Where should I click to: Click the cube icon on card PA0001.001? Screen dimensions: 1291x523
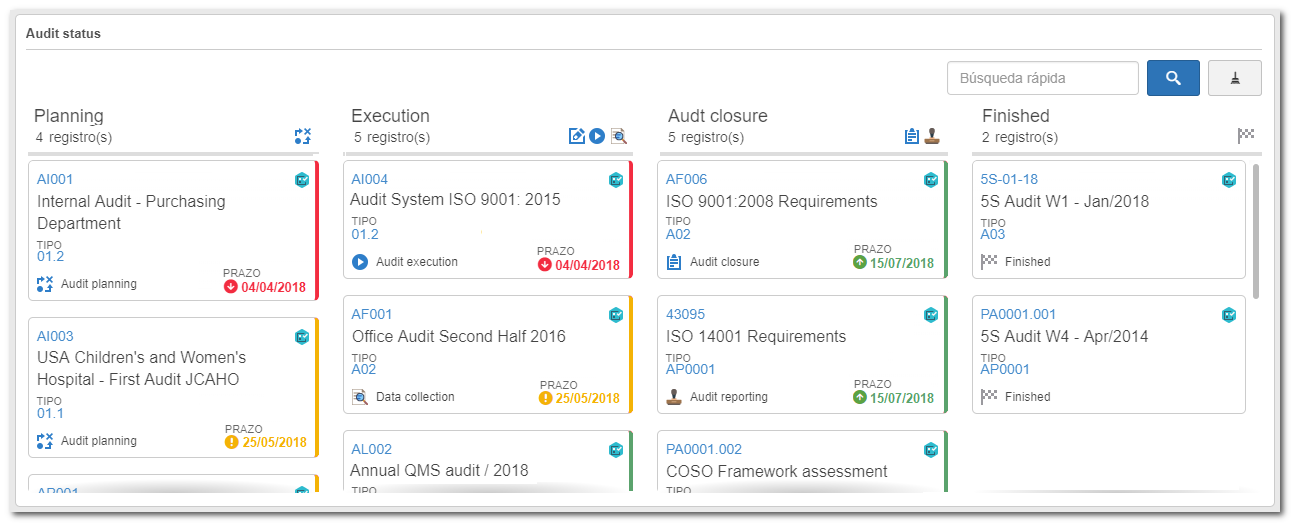(1229, 315)
